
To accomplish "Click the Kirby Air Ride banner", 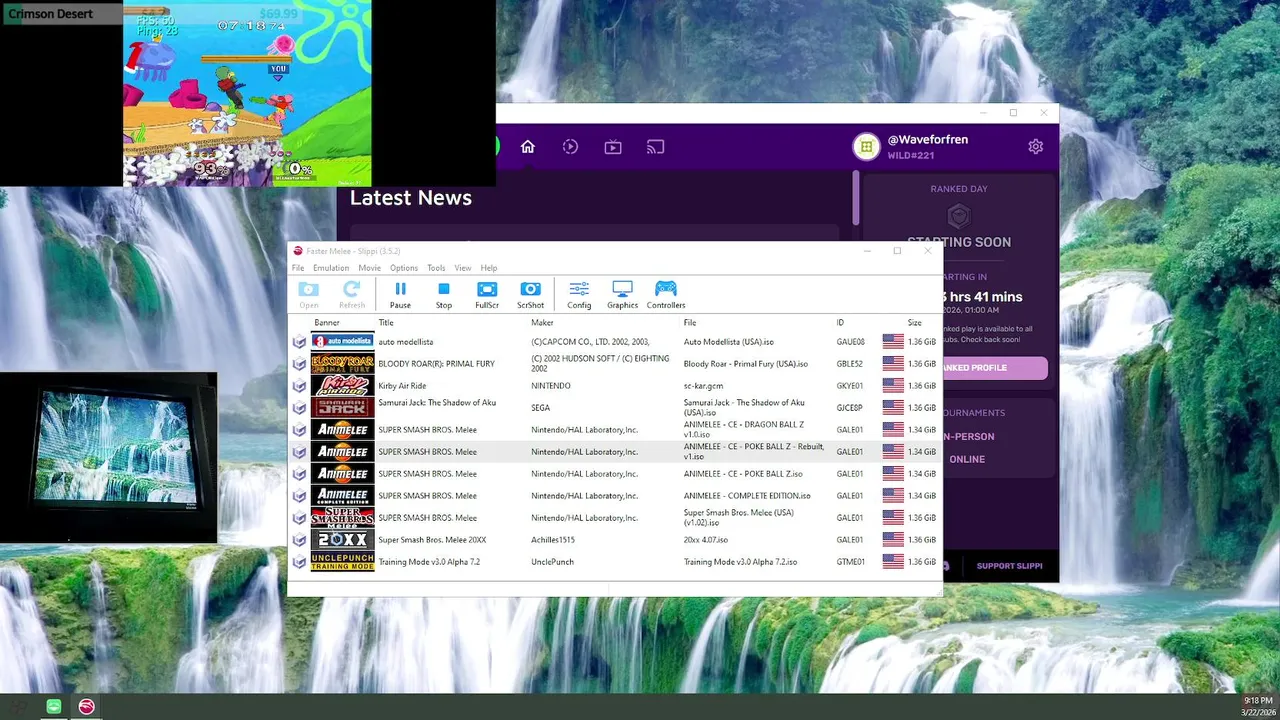I will pyautogui.click(x=343, y=386).
